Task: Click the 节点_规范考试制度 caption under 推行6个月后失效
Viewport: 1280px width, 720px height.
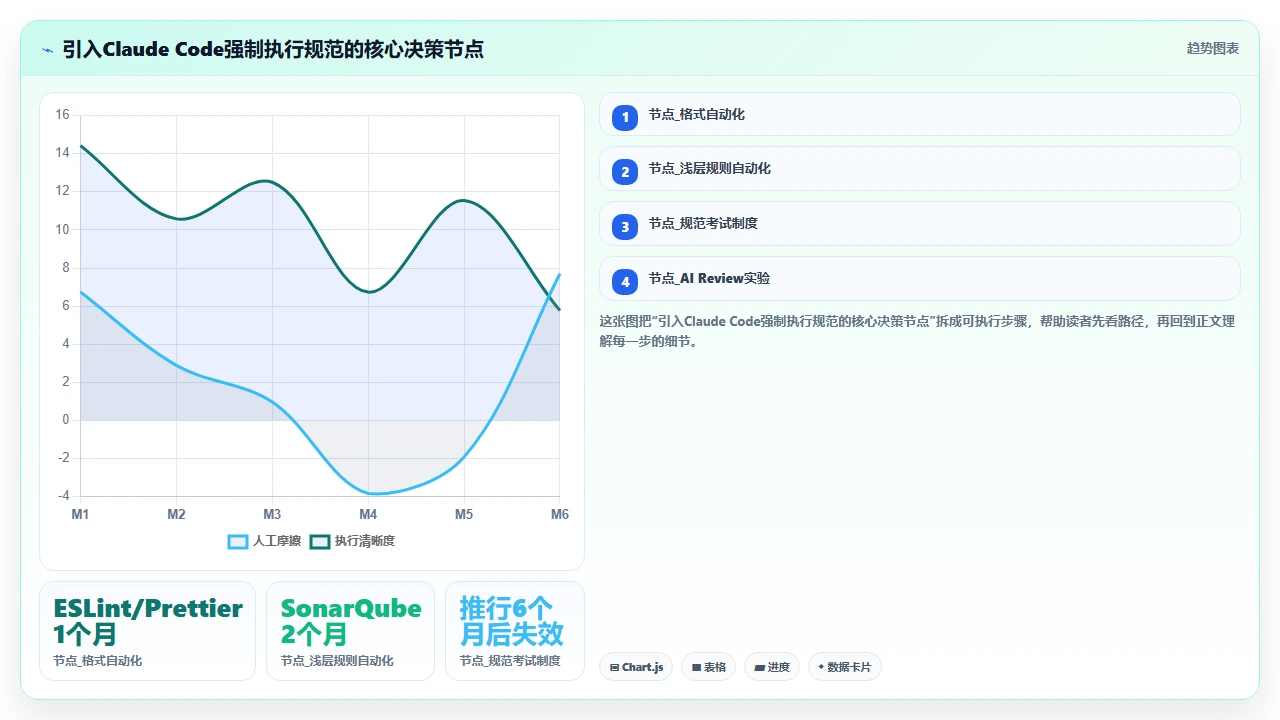Action: 510,661
